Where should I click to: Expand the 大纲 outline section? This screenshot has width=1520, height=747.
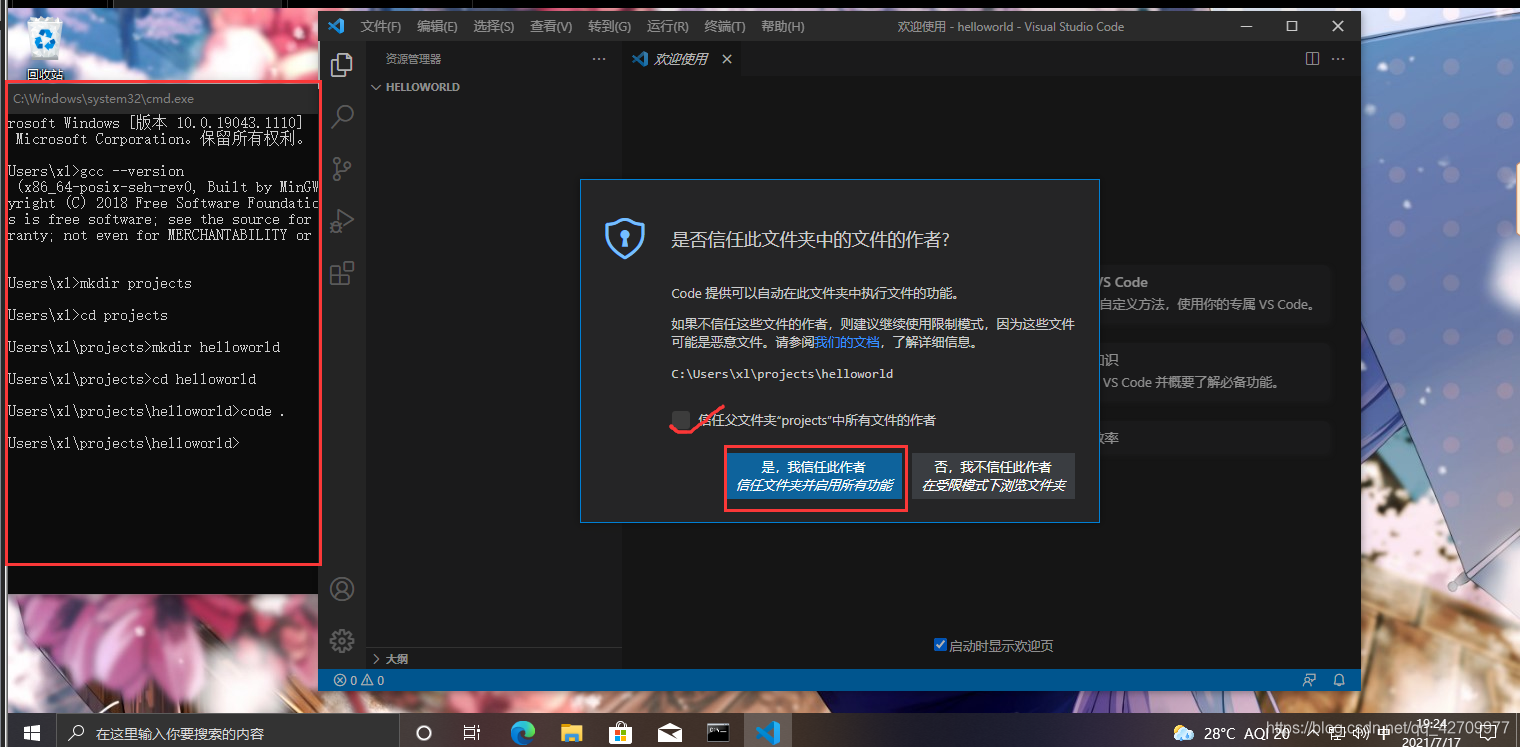tap(390, 659)
